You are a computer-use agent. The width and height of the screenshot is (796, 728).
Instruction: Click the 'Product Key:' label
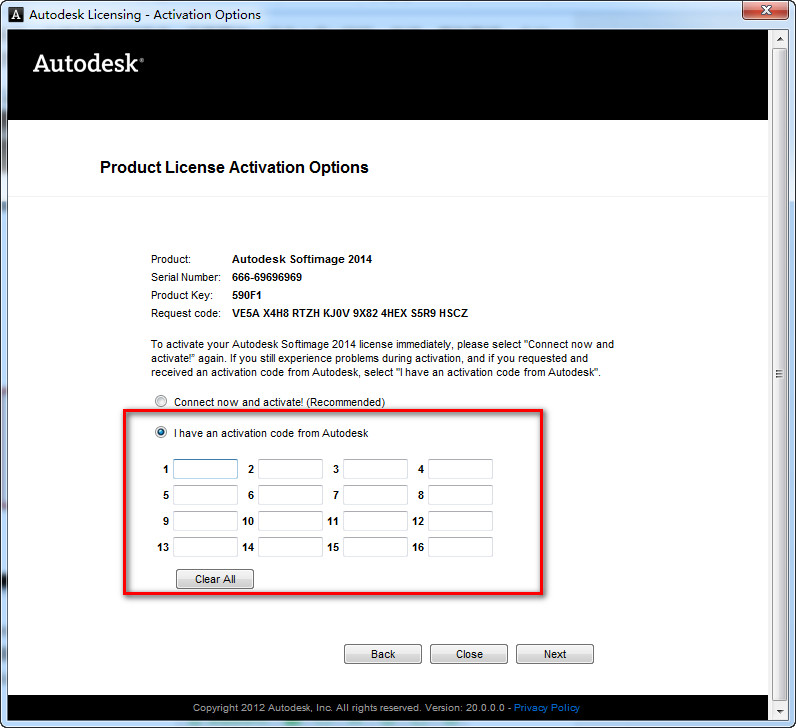click(x=182, y=295)
